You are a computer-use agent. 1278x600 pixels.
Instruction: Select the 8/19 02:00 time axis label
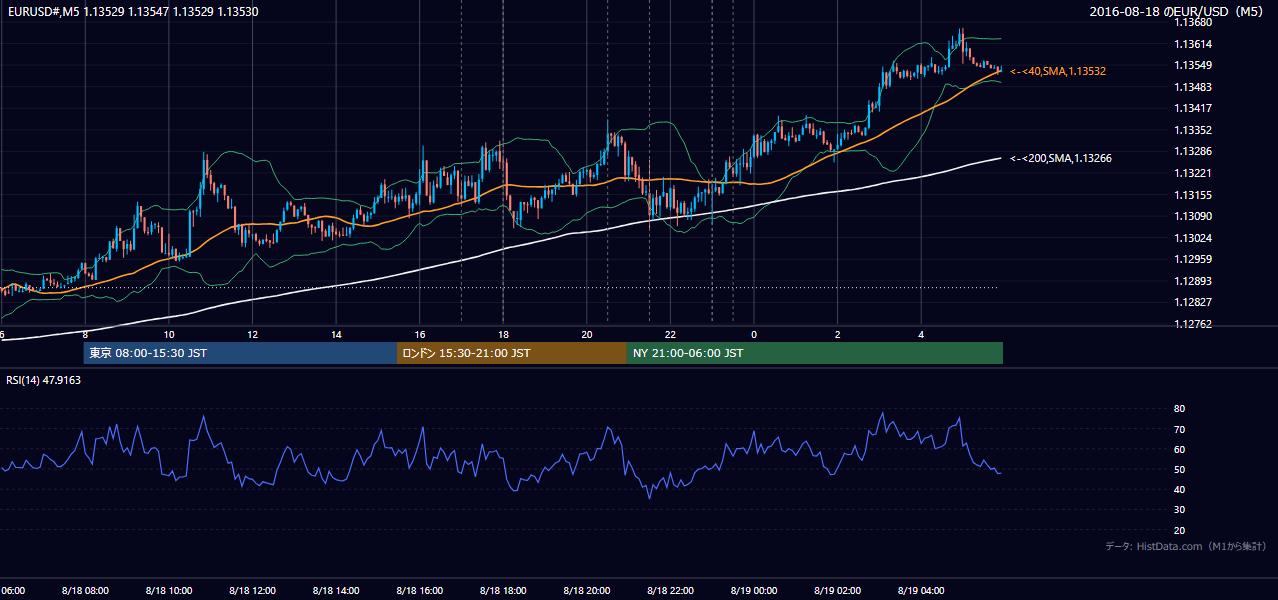point(837,591)
